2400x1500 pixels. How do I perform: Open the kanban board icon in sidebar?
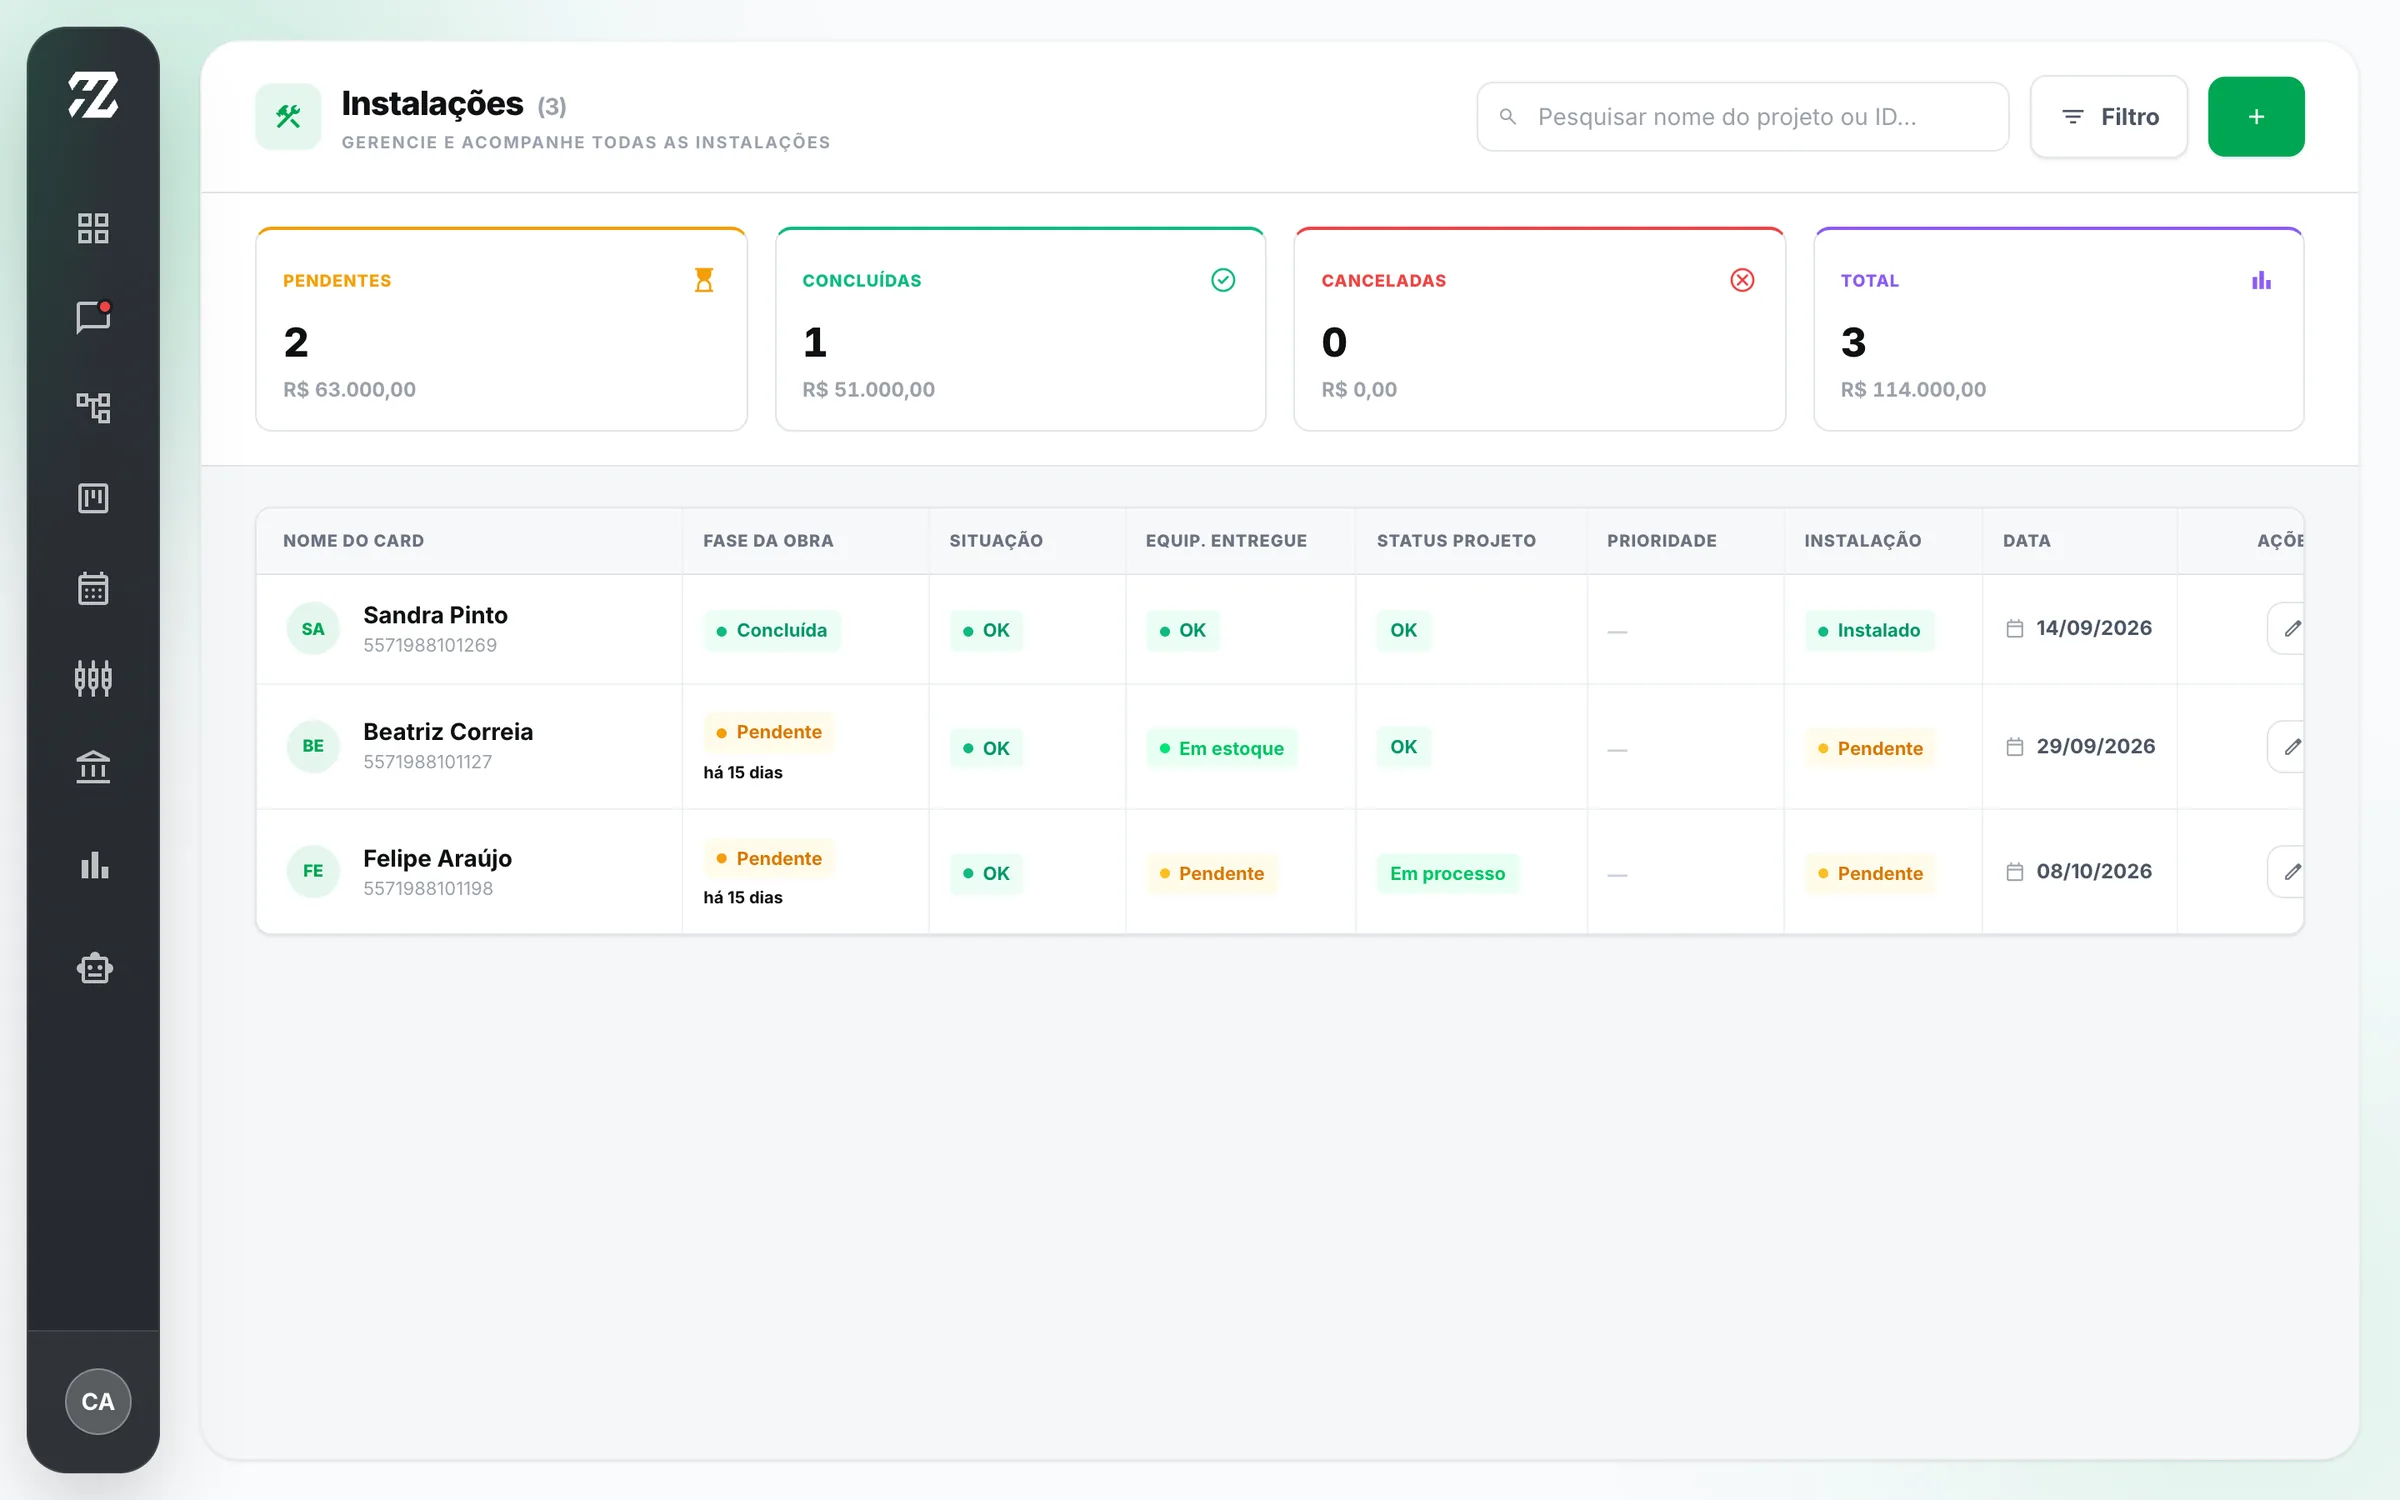point(93,497)
